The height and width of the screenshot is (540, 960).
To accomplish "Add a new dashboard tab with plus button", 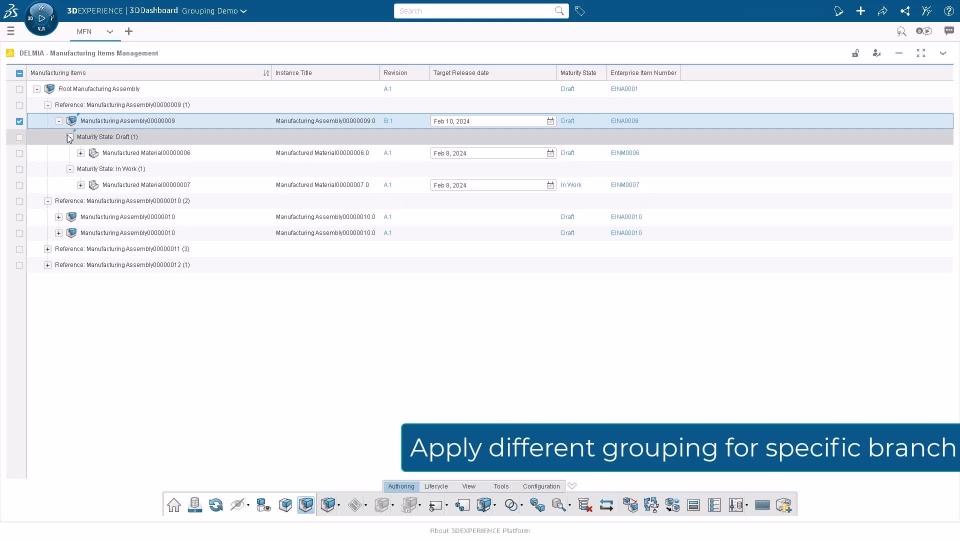I will point(129,31).
